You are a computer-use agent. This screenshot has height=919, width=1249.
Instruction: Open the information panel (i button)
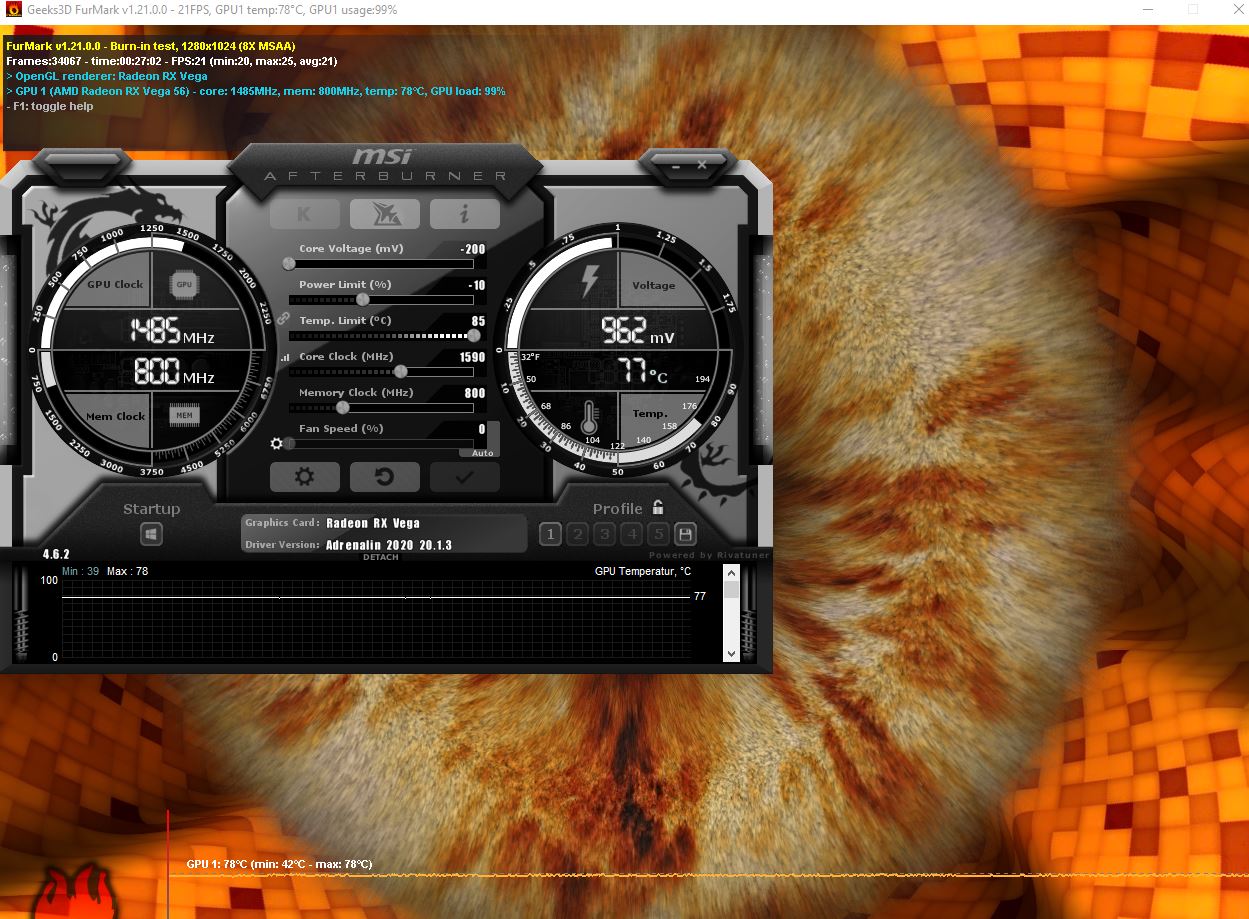pyautogui.click(x=465, y=214)
